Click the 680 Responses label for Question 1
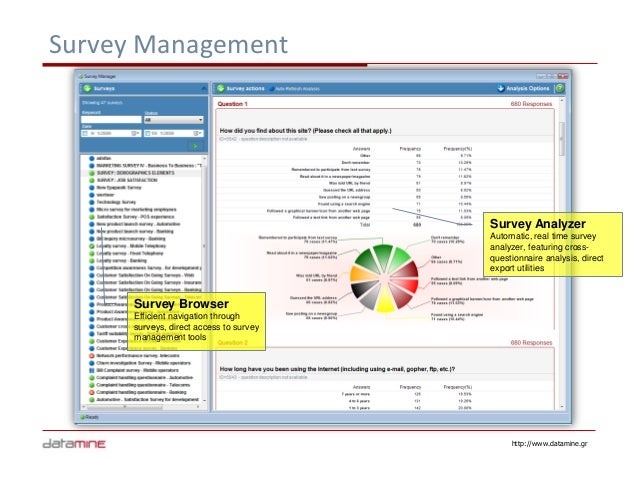 coord(531,104)
